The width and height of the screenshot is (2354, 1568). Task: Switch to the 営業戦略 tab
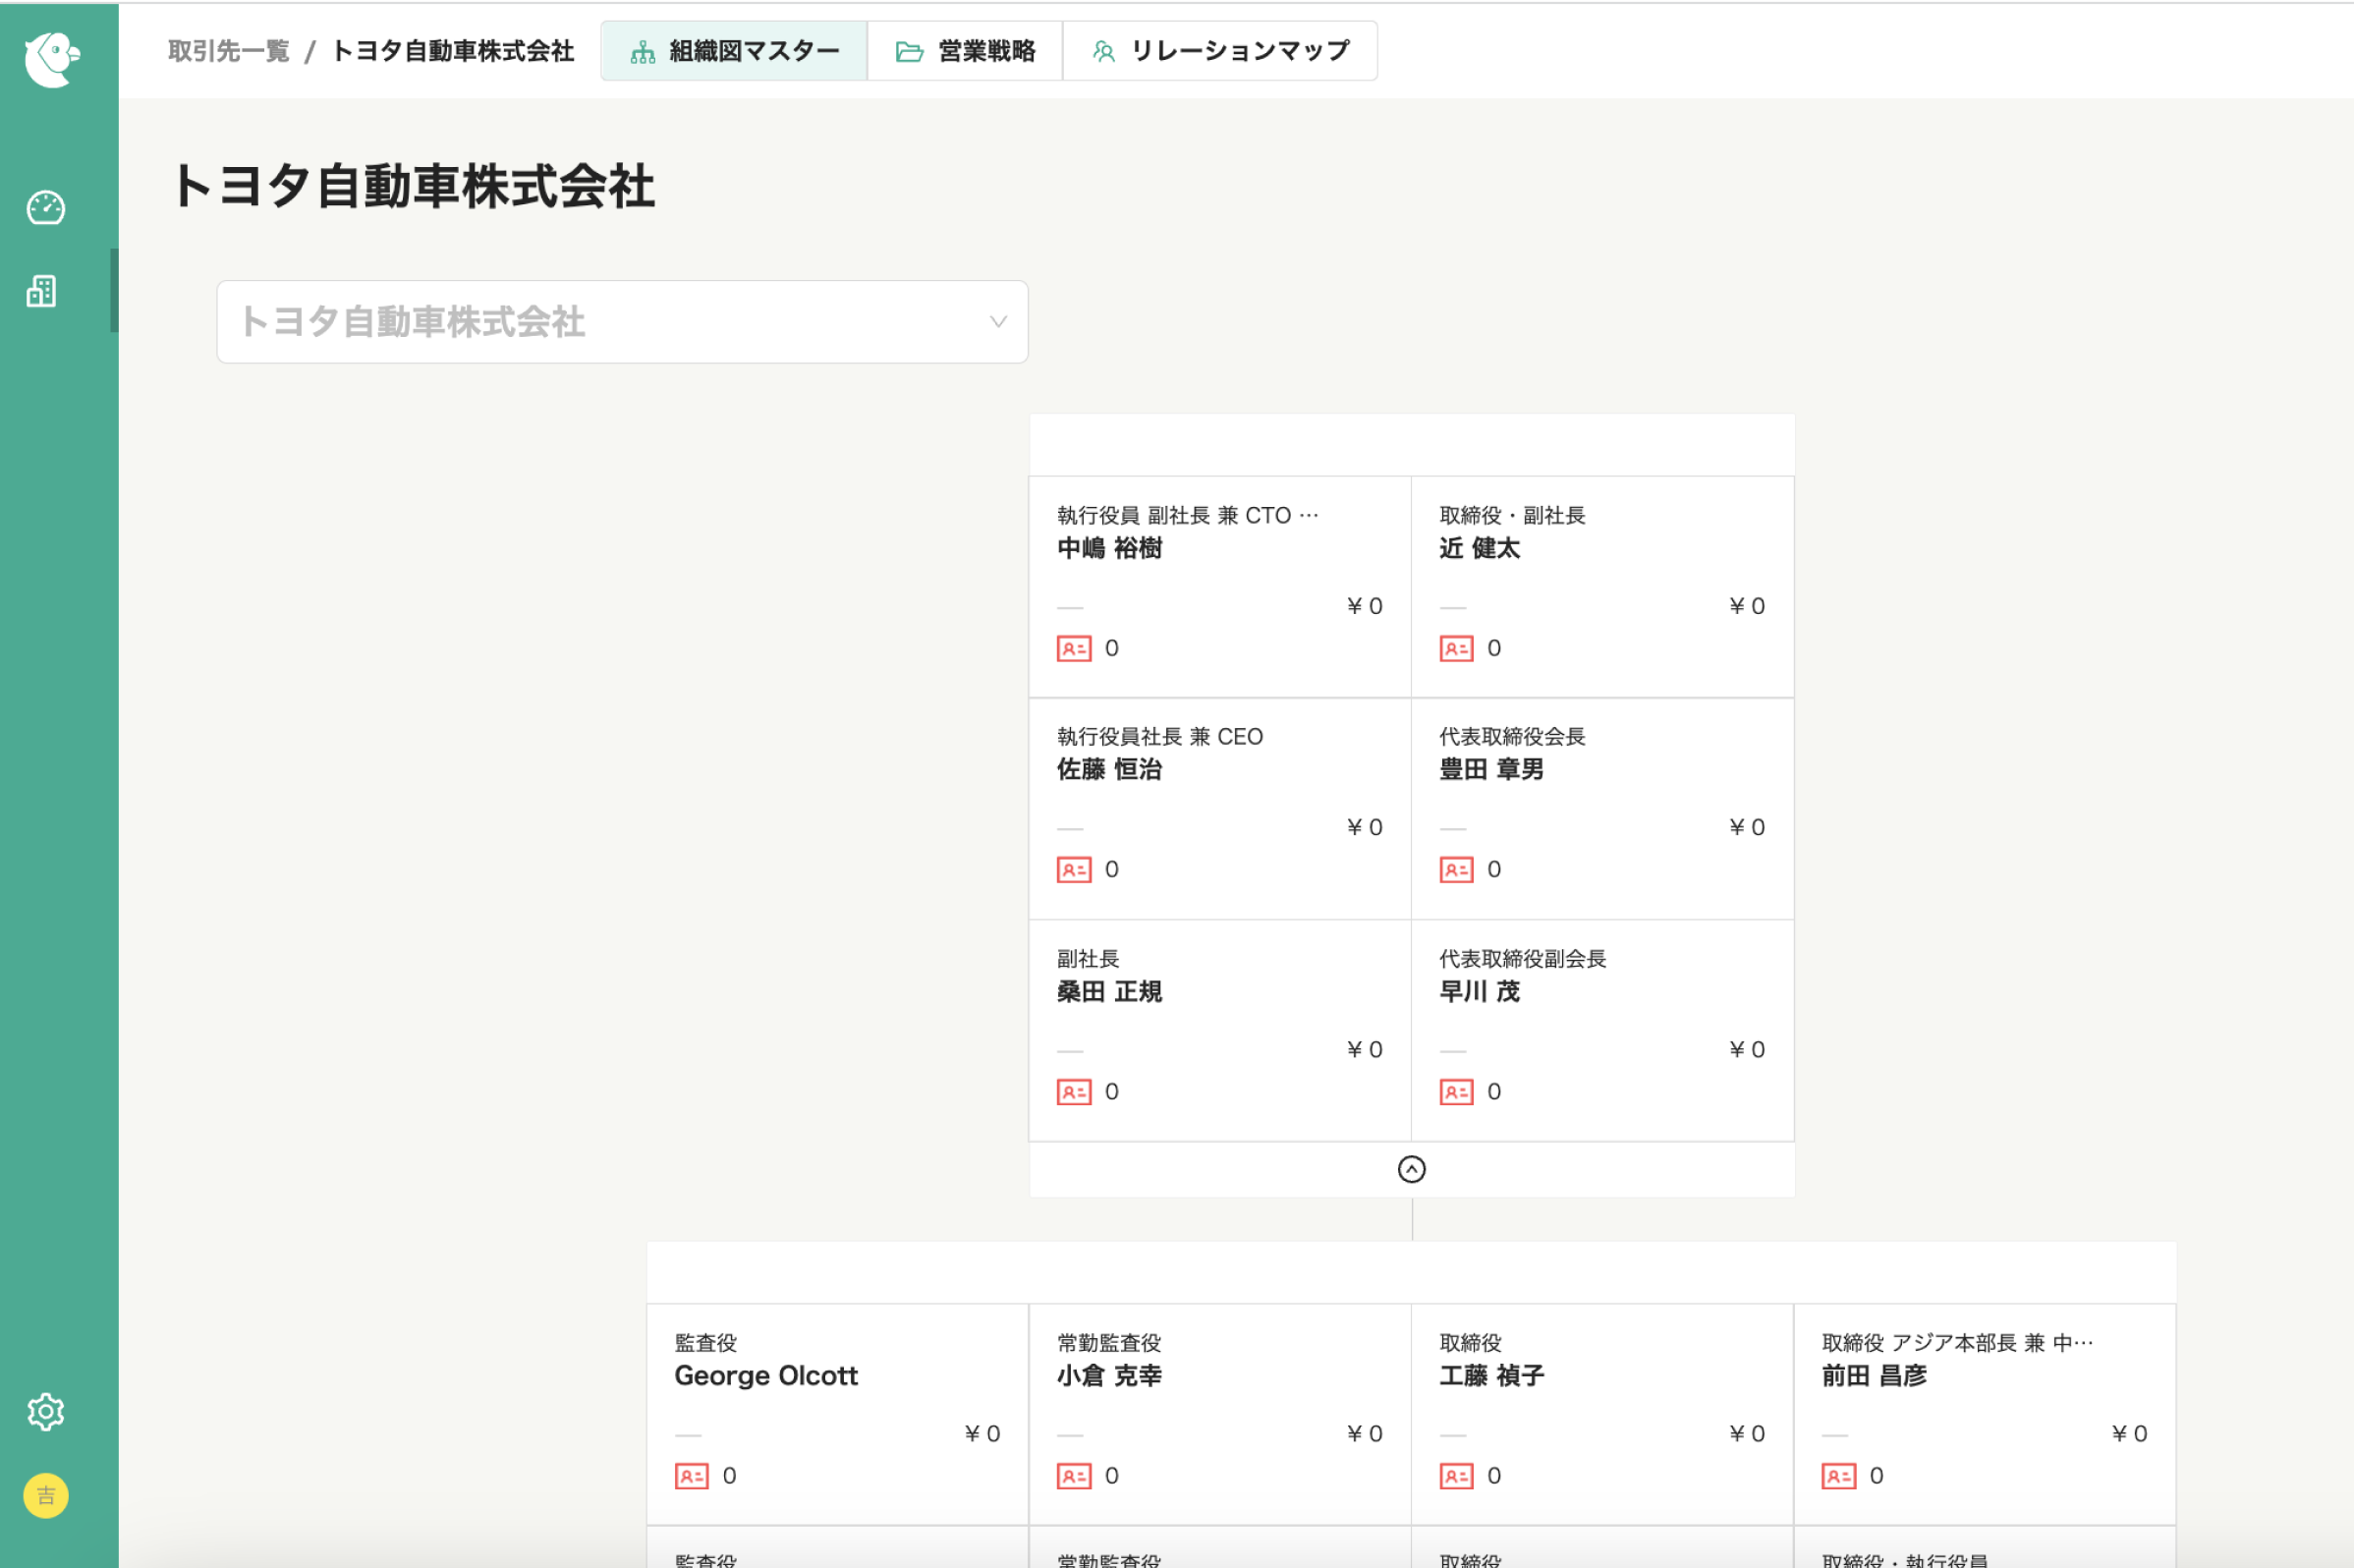coord(965,51)
